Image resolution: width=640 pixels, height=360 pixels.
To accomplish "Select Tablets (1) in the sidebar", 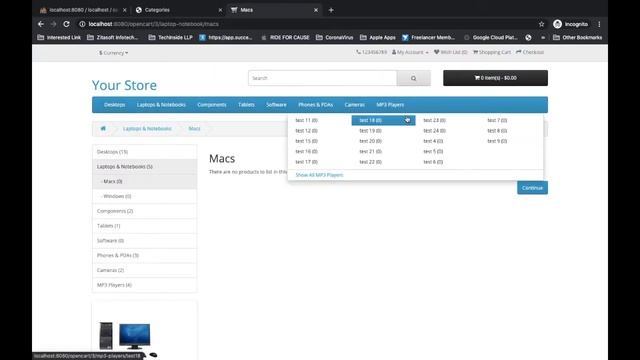I will (144, 226).
